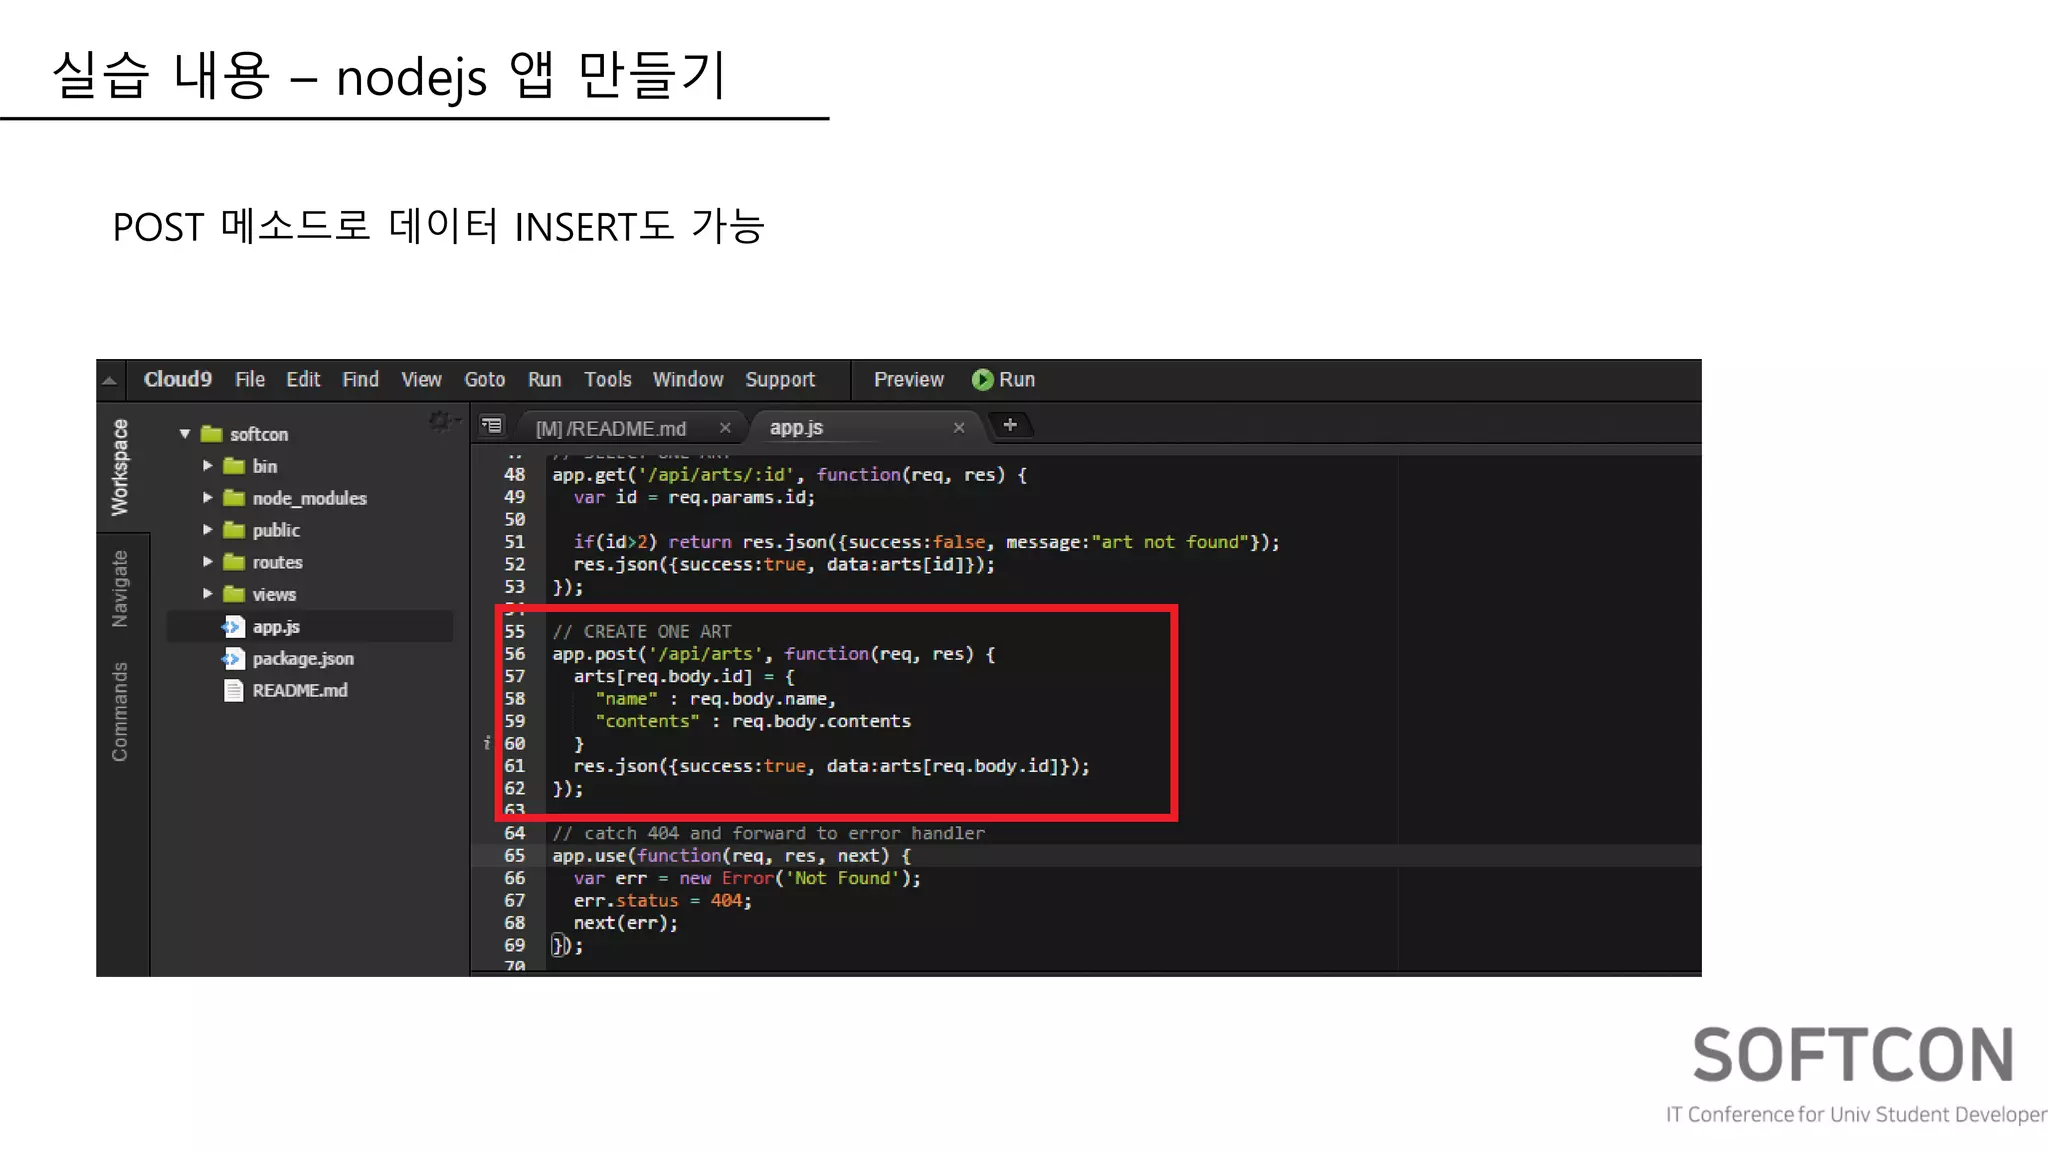Select node_modules folder name in tree
The width and height of the screenshot is (2048, 1152).
click(x=309, y=498)
